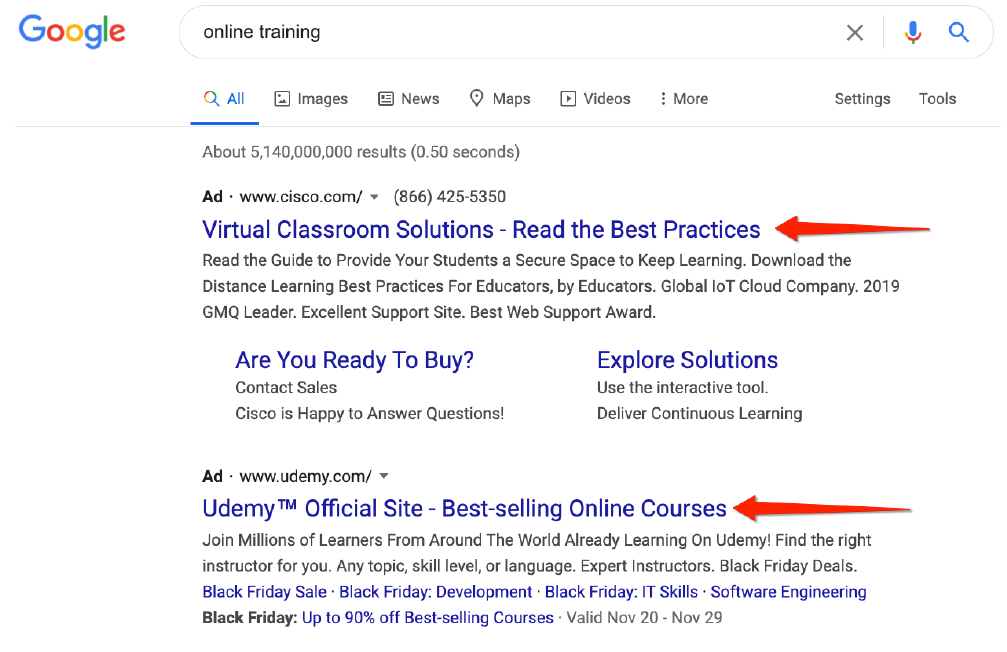This screenshot has height=652, width=1007.
Task: Open Udemy Official Site ad link
Action: 464,509
